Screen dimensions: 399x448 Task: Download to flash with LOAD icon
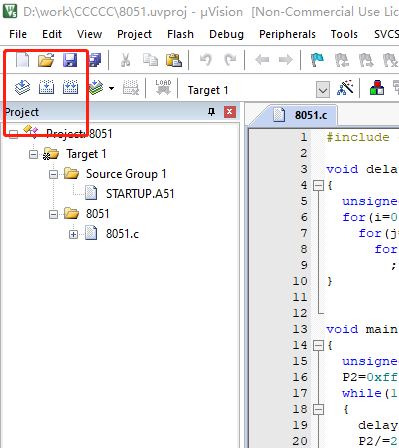pos(163,88)
